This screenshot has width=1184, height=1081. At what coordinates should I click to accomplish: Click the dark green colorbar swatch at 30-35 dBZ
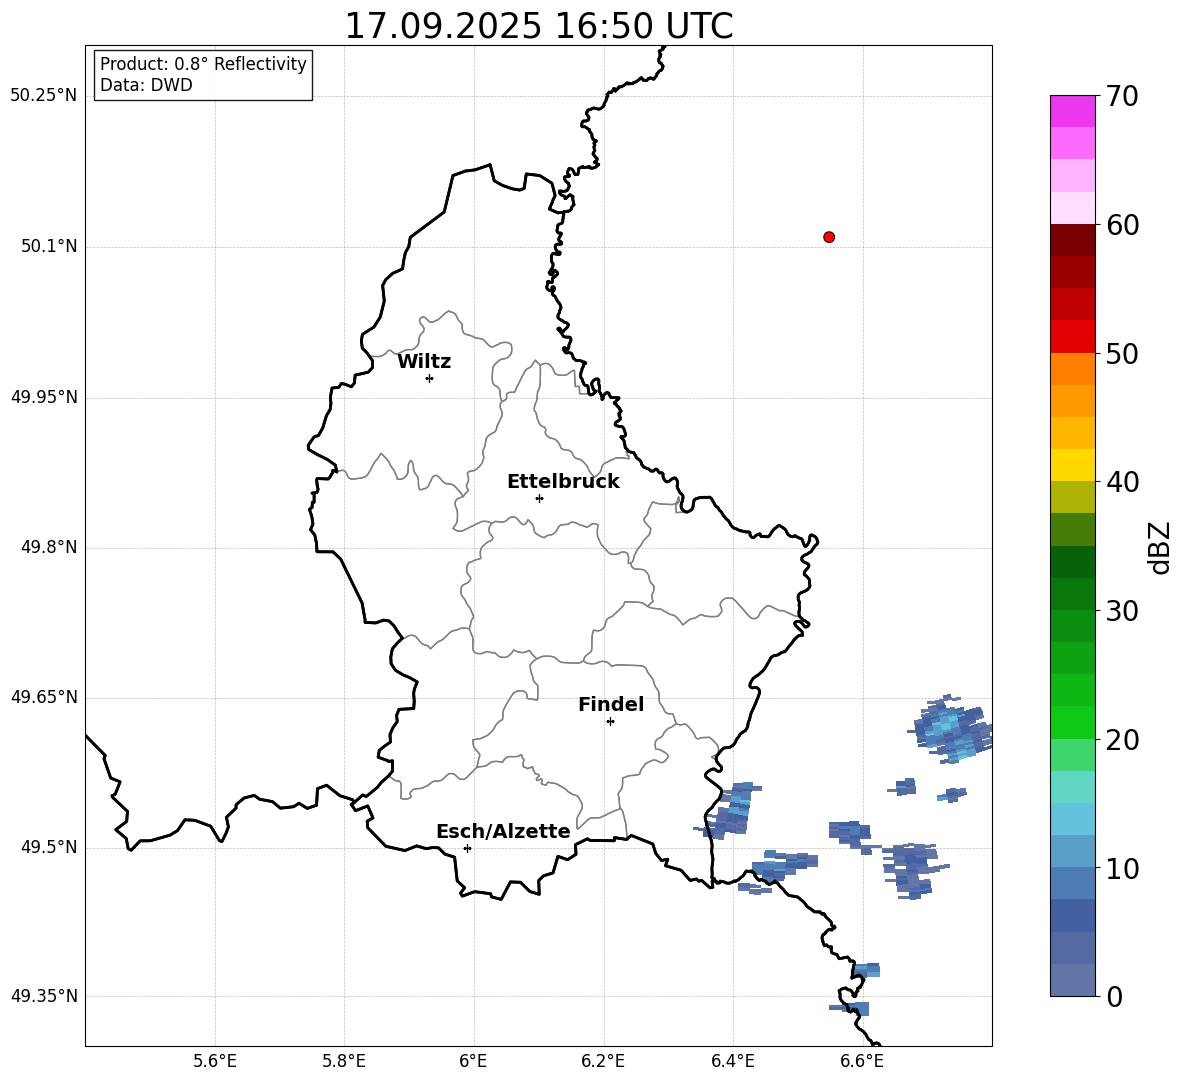pyautogui.click(x=1072, y=562)
